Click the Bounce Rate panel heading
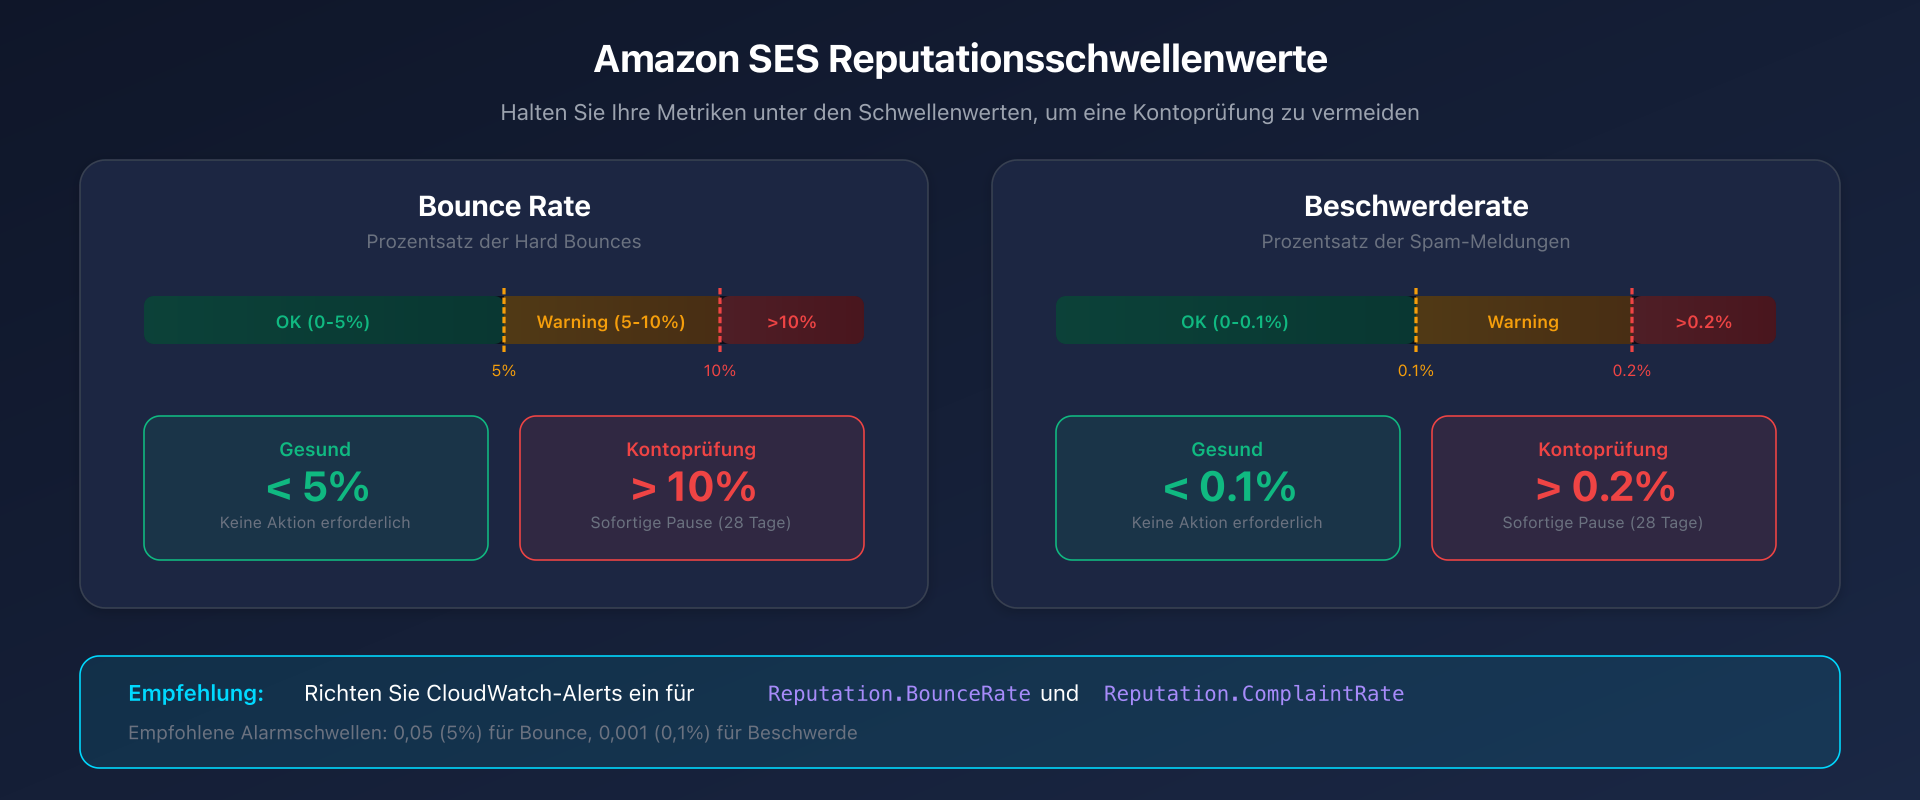The height and width of the screenshot is (800, 1920). (504, 206)
